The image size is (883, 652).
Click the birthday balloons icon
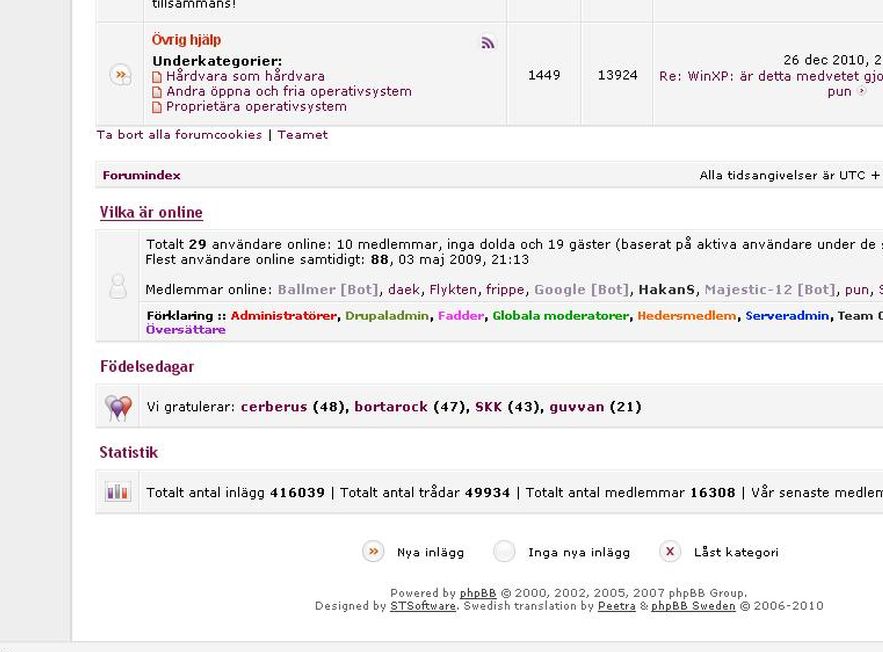tap(118, 407)
